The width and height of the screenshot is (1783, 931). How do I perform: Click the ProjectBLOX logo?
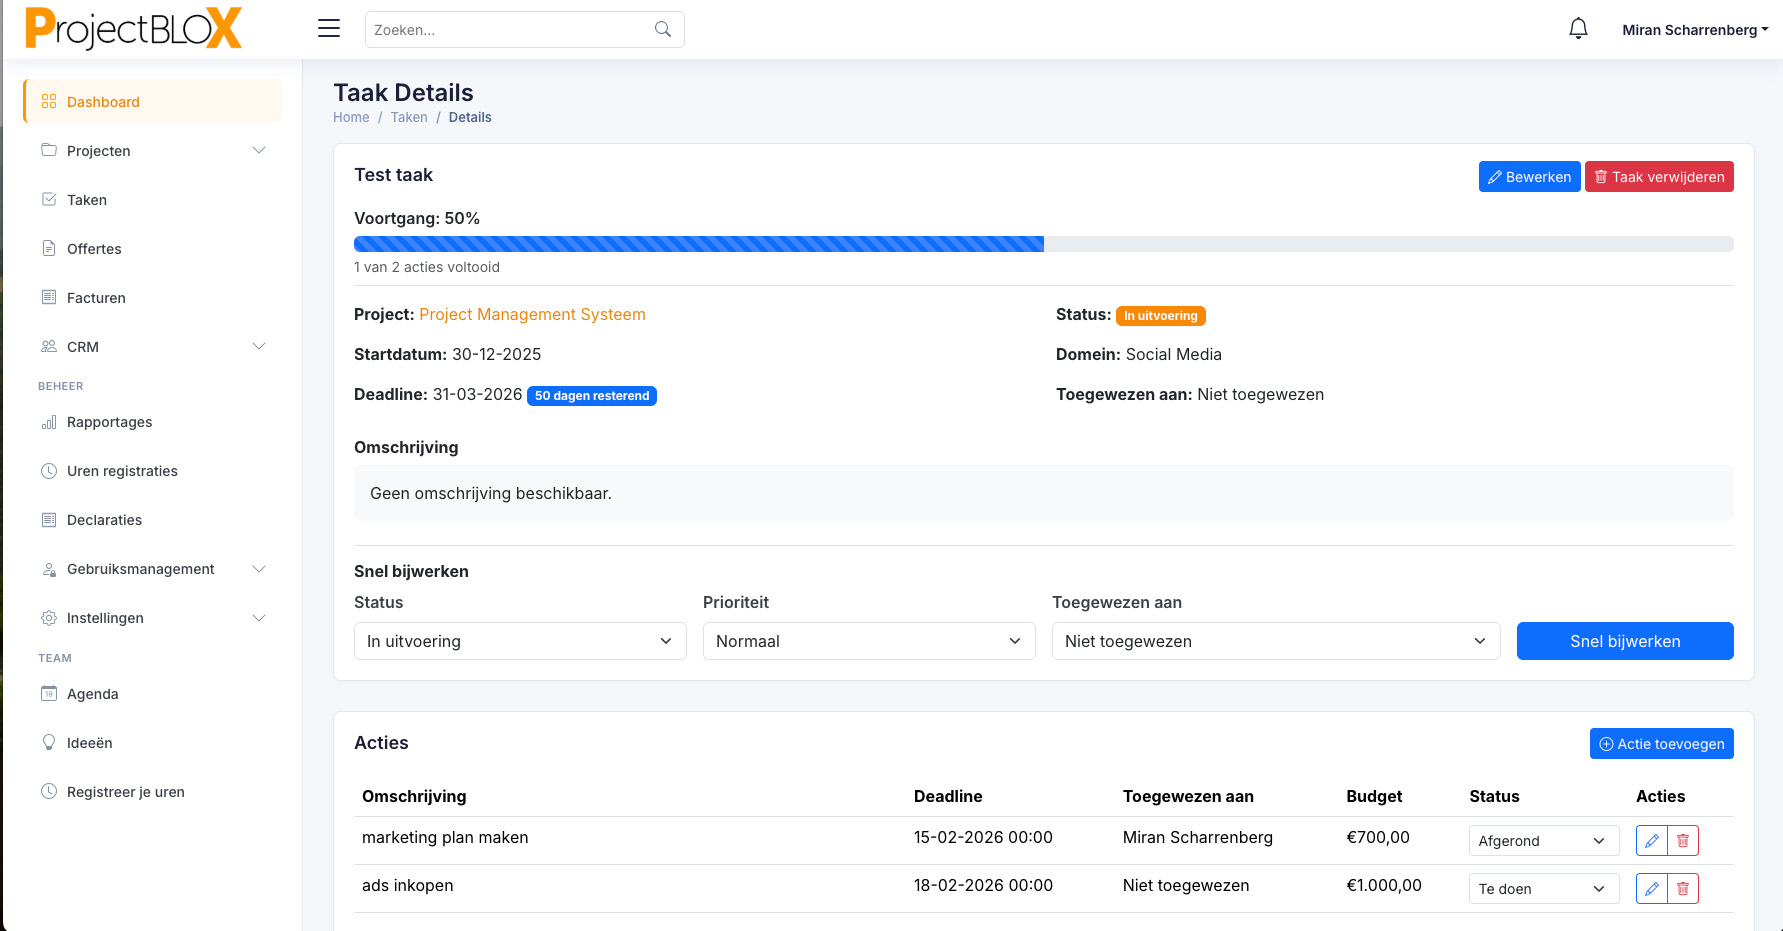[133, 29]
